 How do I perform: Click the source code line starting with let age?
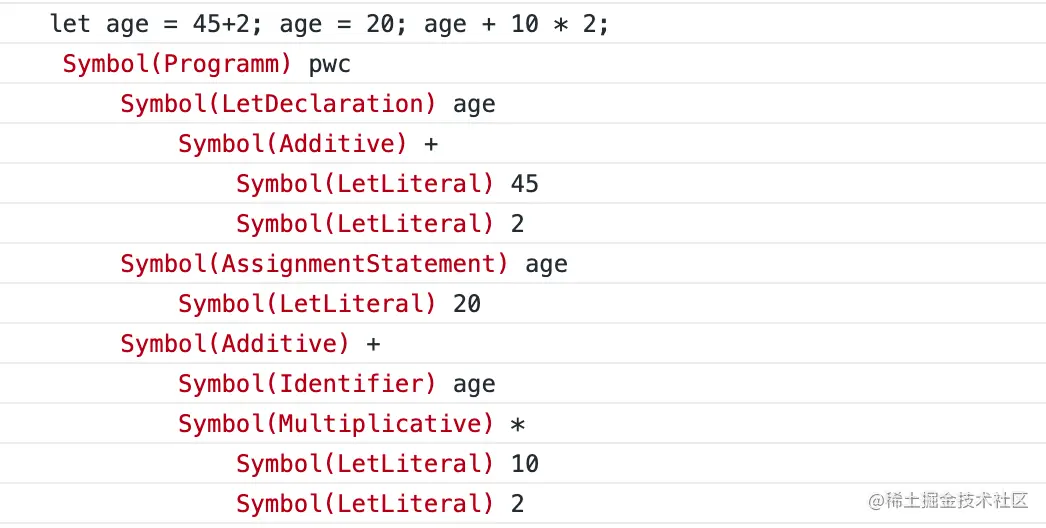[329, 24]
